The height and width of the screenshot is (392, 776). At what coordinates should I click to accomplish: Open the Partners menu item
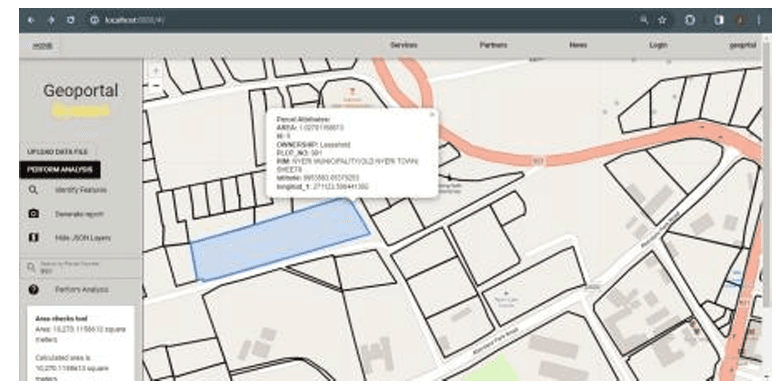click(x=493, y=45)
